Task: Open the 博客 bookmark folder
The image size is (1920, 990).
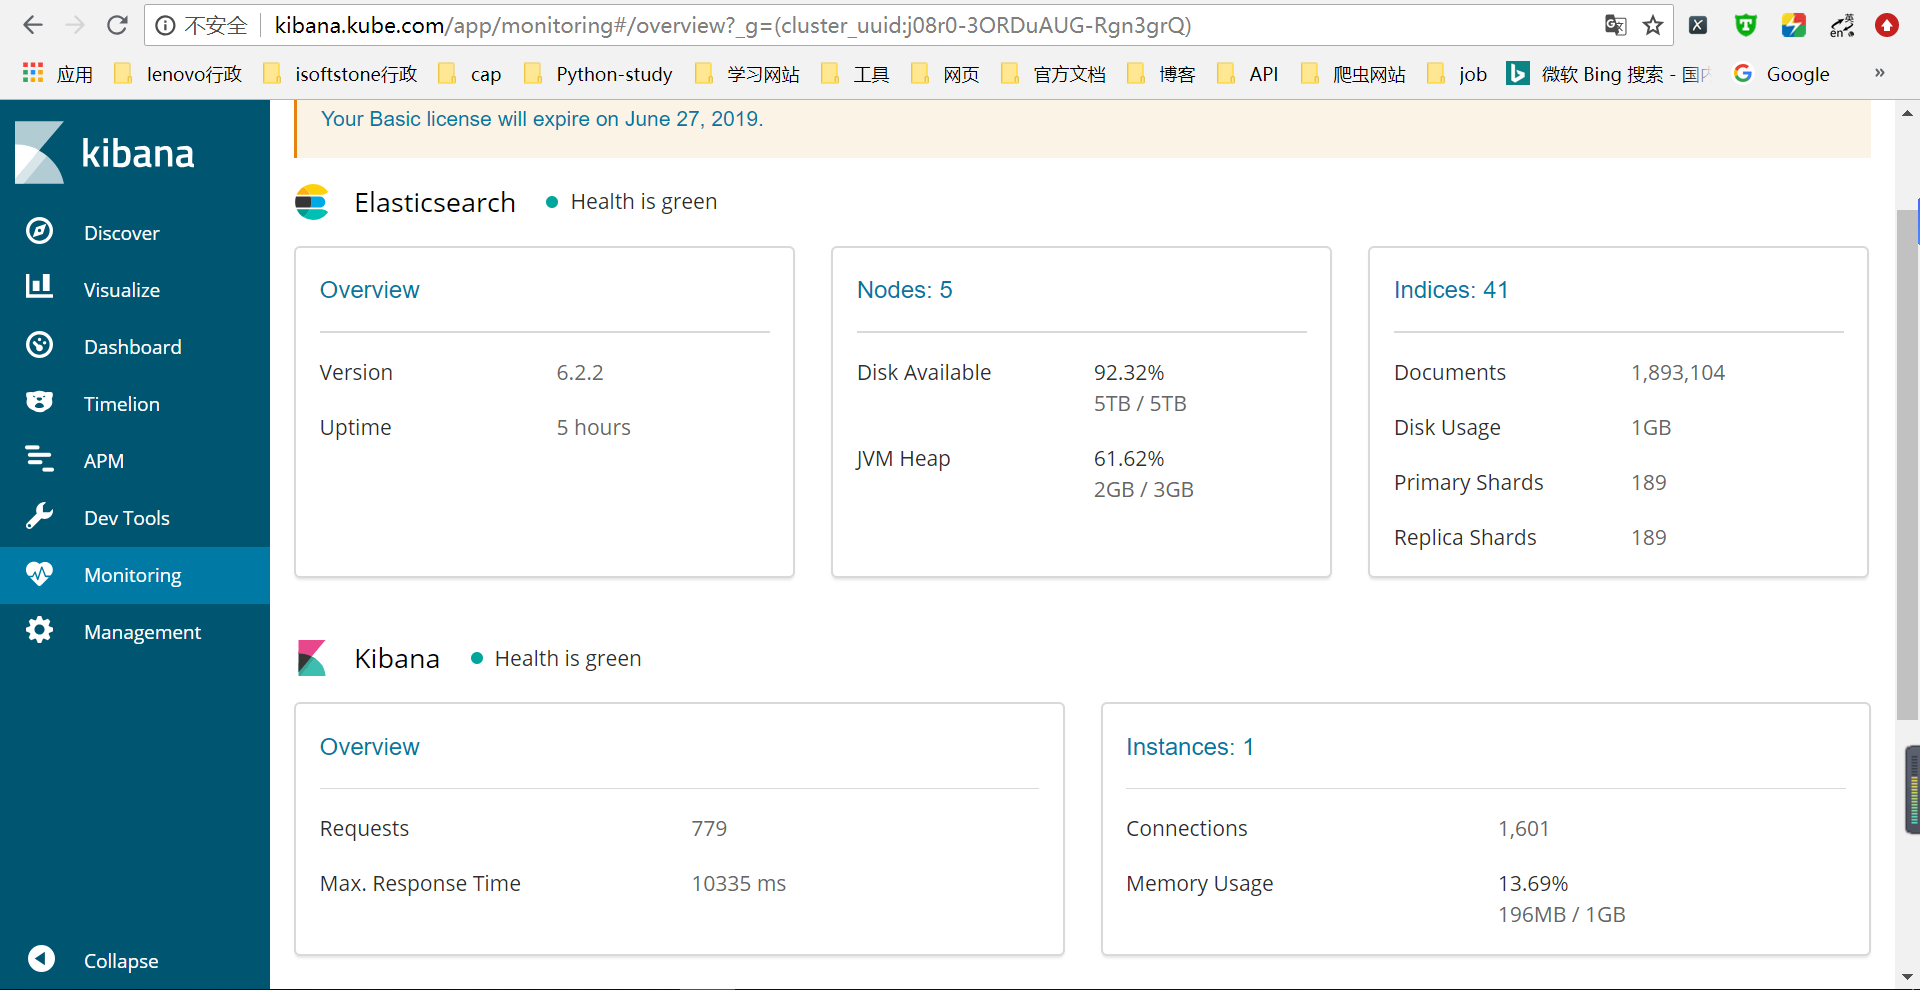Action: click(1161, 74)
